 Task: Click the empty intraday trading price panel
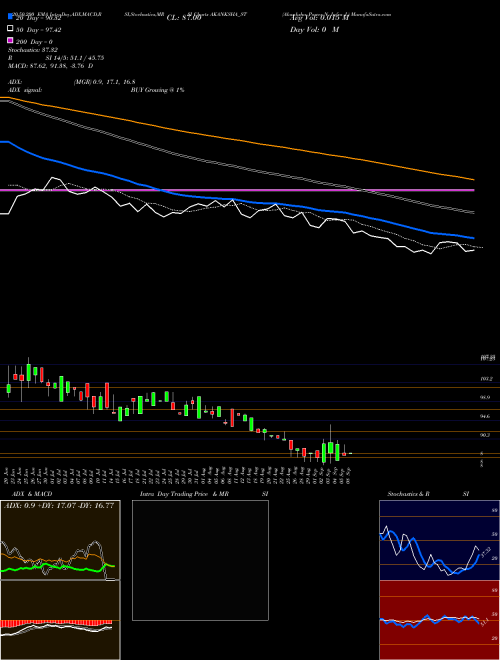200,560
